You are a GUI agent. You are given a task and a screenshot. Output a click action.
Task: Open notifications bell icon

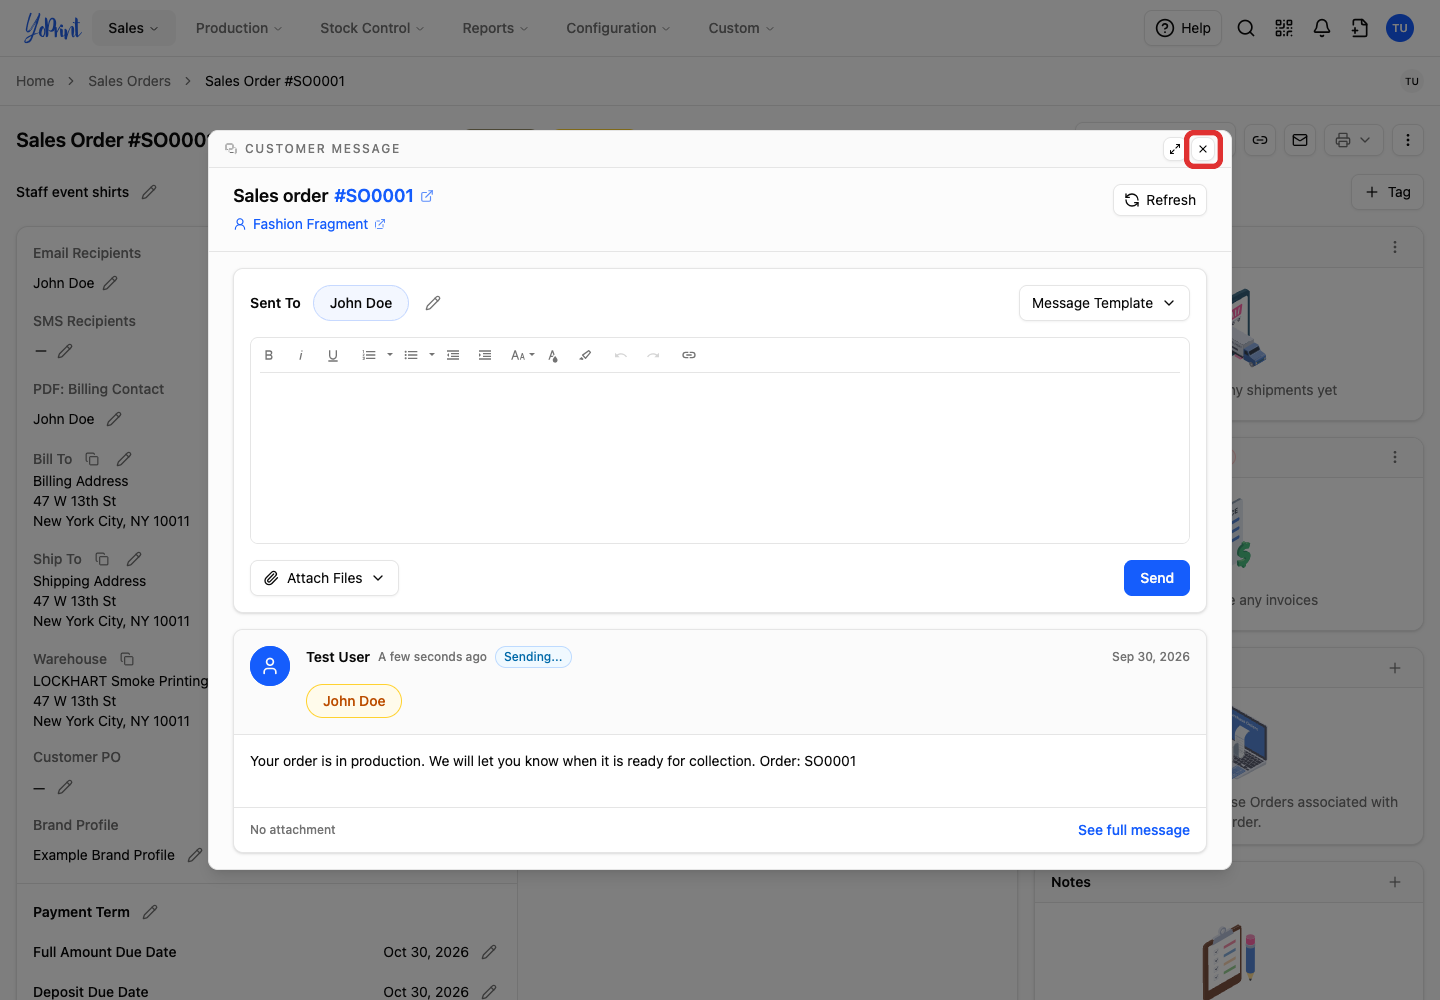(1322, 28)
